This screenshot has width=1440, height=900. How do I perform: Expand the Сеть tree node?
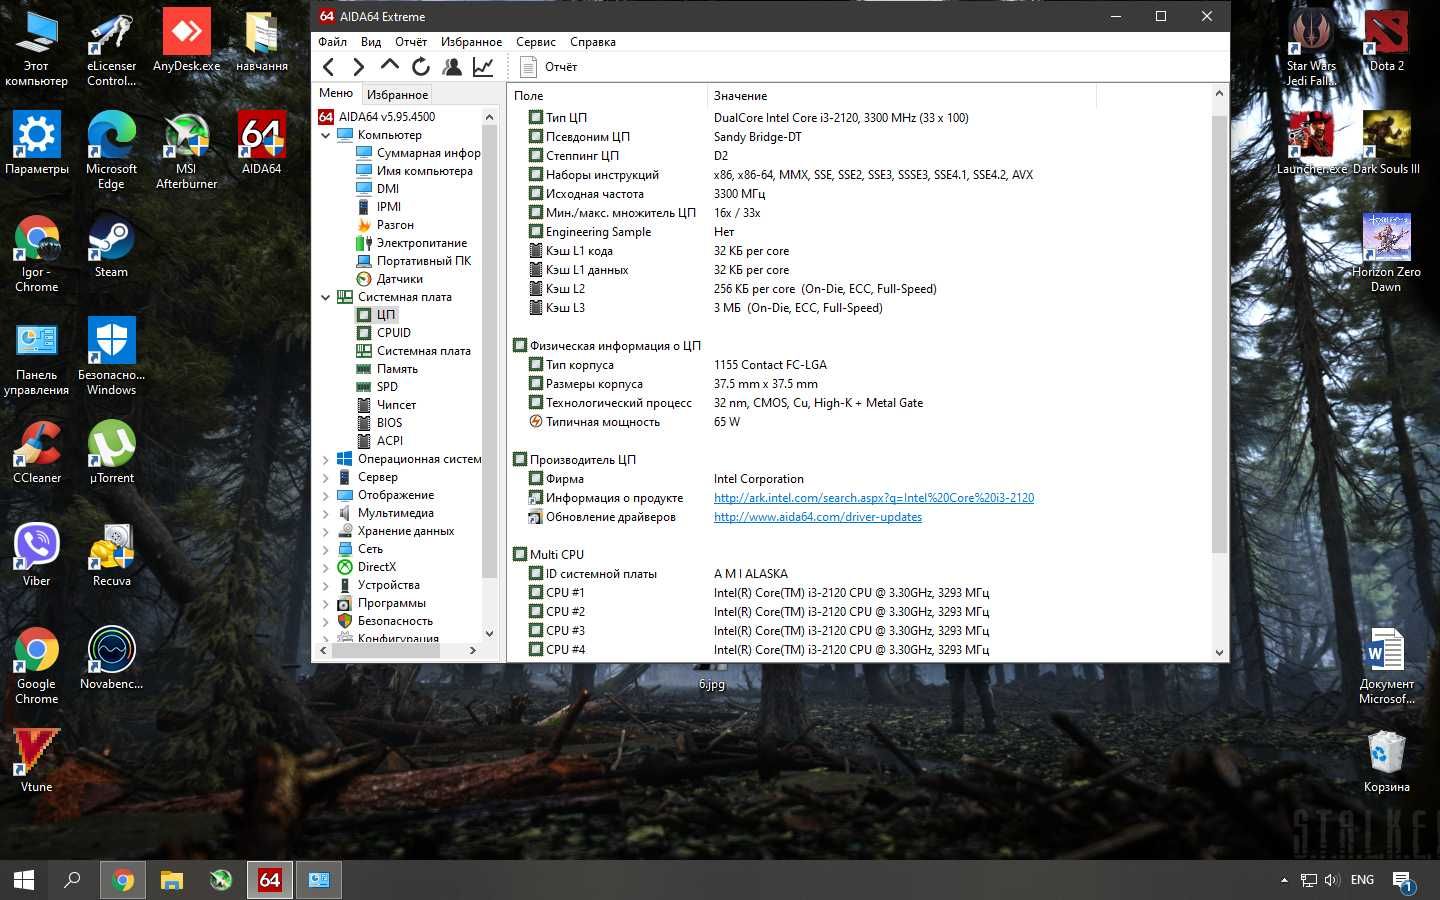(x=325, y=550)
